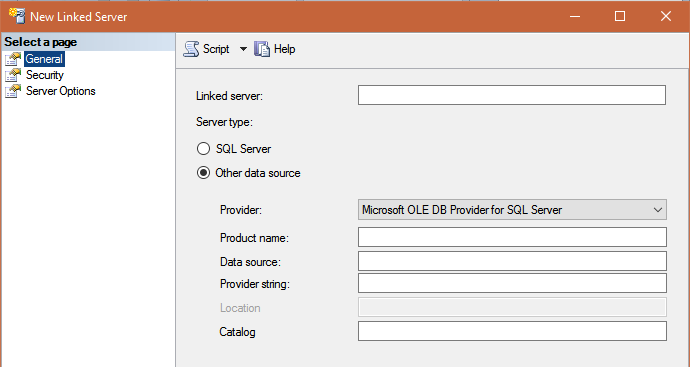Expand the Script dropdown arrow
This screenshot has height=367, width=690.
coord(243,49)
